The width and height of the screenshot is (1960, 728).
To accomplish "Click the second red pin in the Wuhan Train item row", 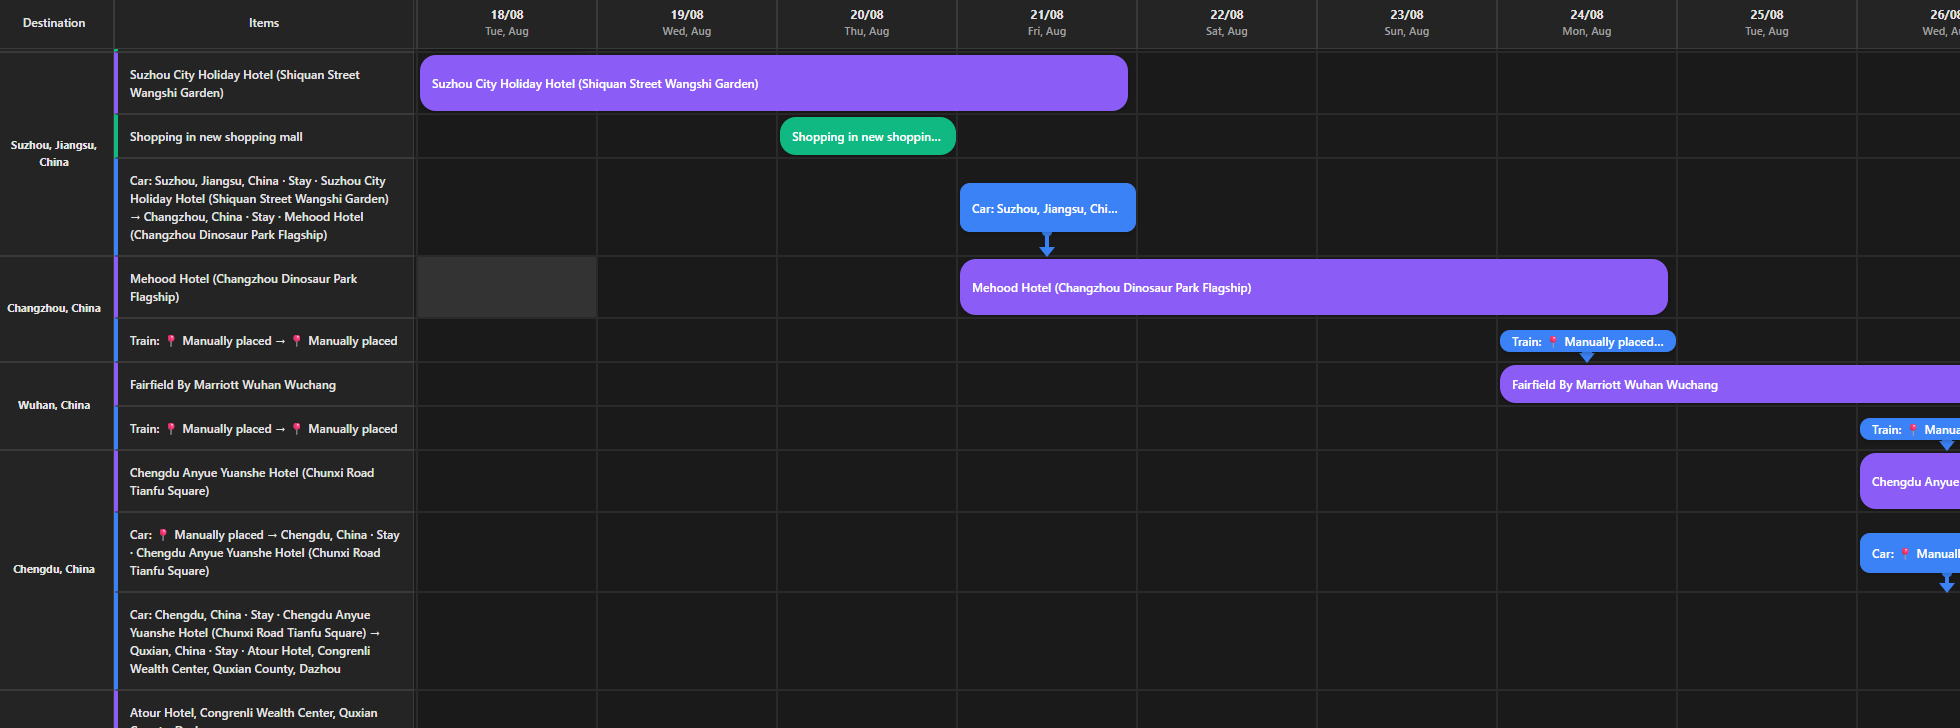I will tap(297, 429).
